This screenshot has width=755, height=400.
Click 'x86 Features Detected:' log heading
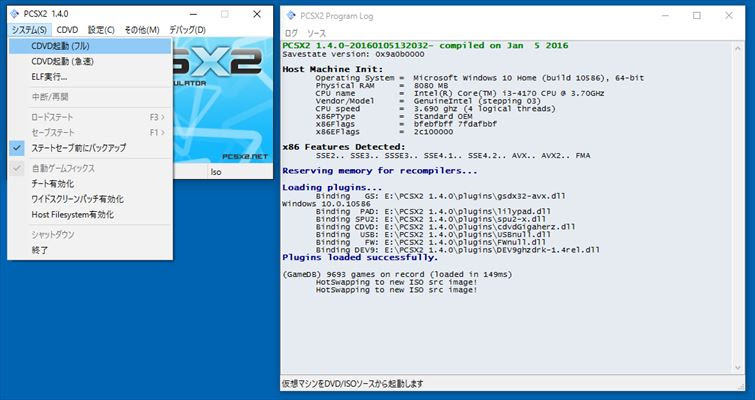tap(344, 147)
